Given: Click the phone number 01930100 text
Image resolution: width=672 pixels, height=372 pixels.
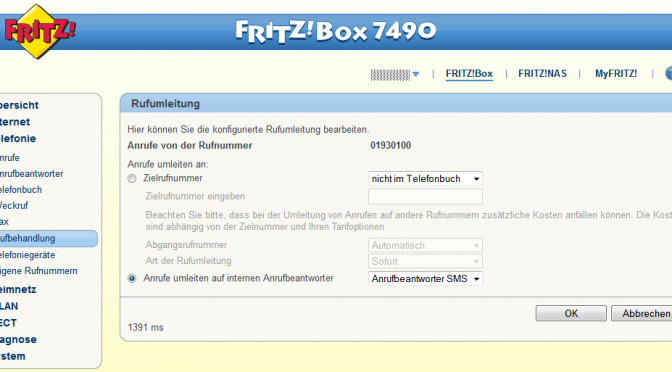Looking at the screenshot, I should pos(390,145).
